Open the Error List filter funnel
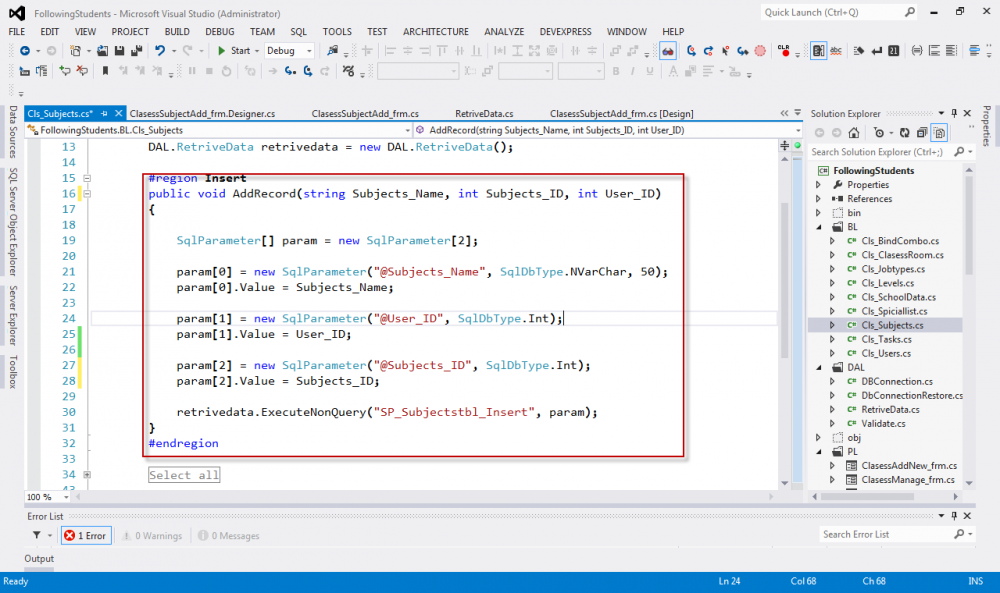The height and width of the screenshot is (593, 1000). coord(37,536)
